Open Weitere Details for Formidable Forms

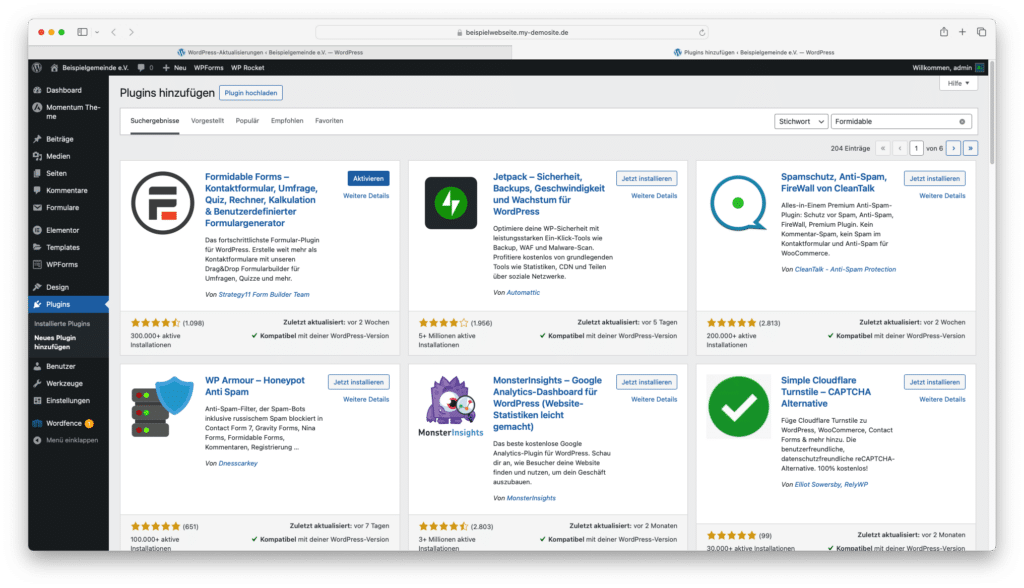coord(366,196)
